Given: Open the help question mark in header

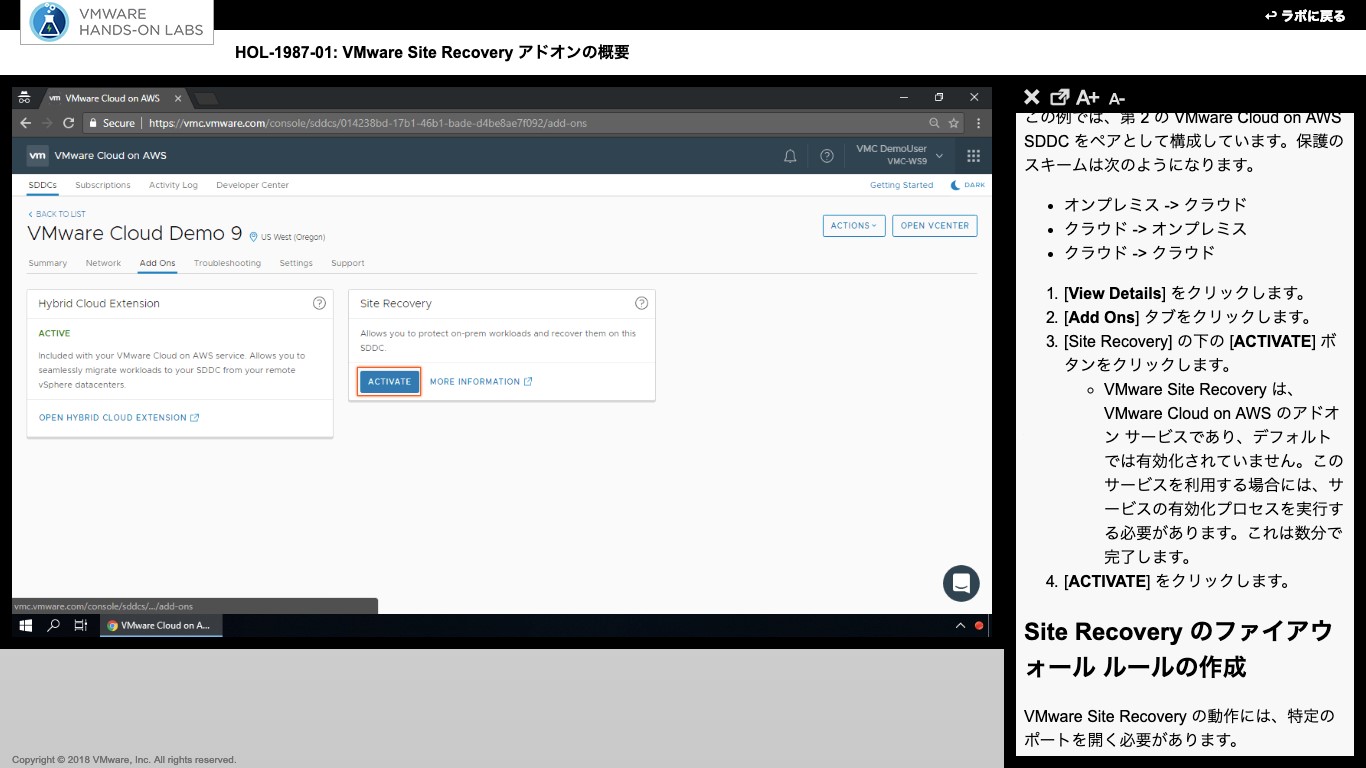Looking at the screenshot, I should pyautogui.click(x=827, y=156).
